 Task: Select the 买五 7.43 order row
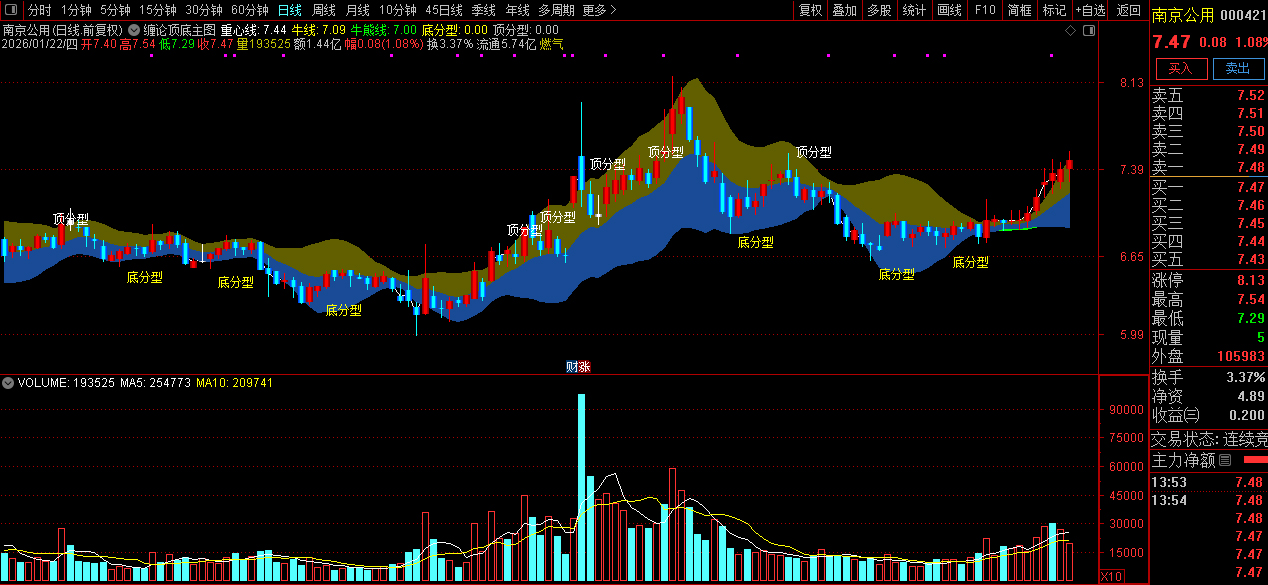(x=1209, y=259)
